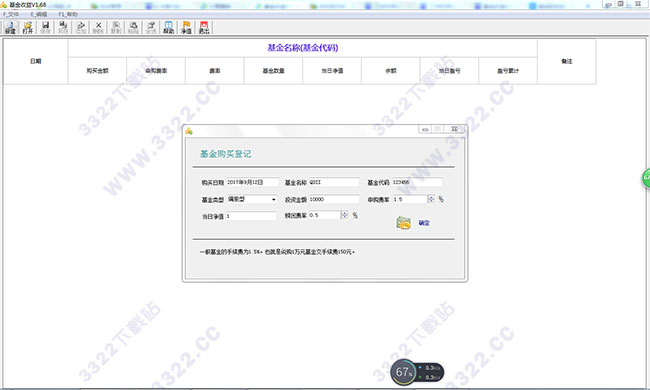Screen dimensions: 650x390
Task: Click the 购买日期 date field
Action: coord(252,182)
